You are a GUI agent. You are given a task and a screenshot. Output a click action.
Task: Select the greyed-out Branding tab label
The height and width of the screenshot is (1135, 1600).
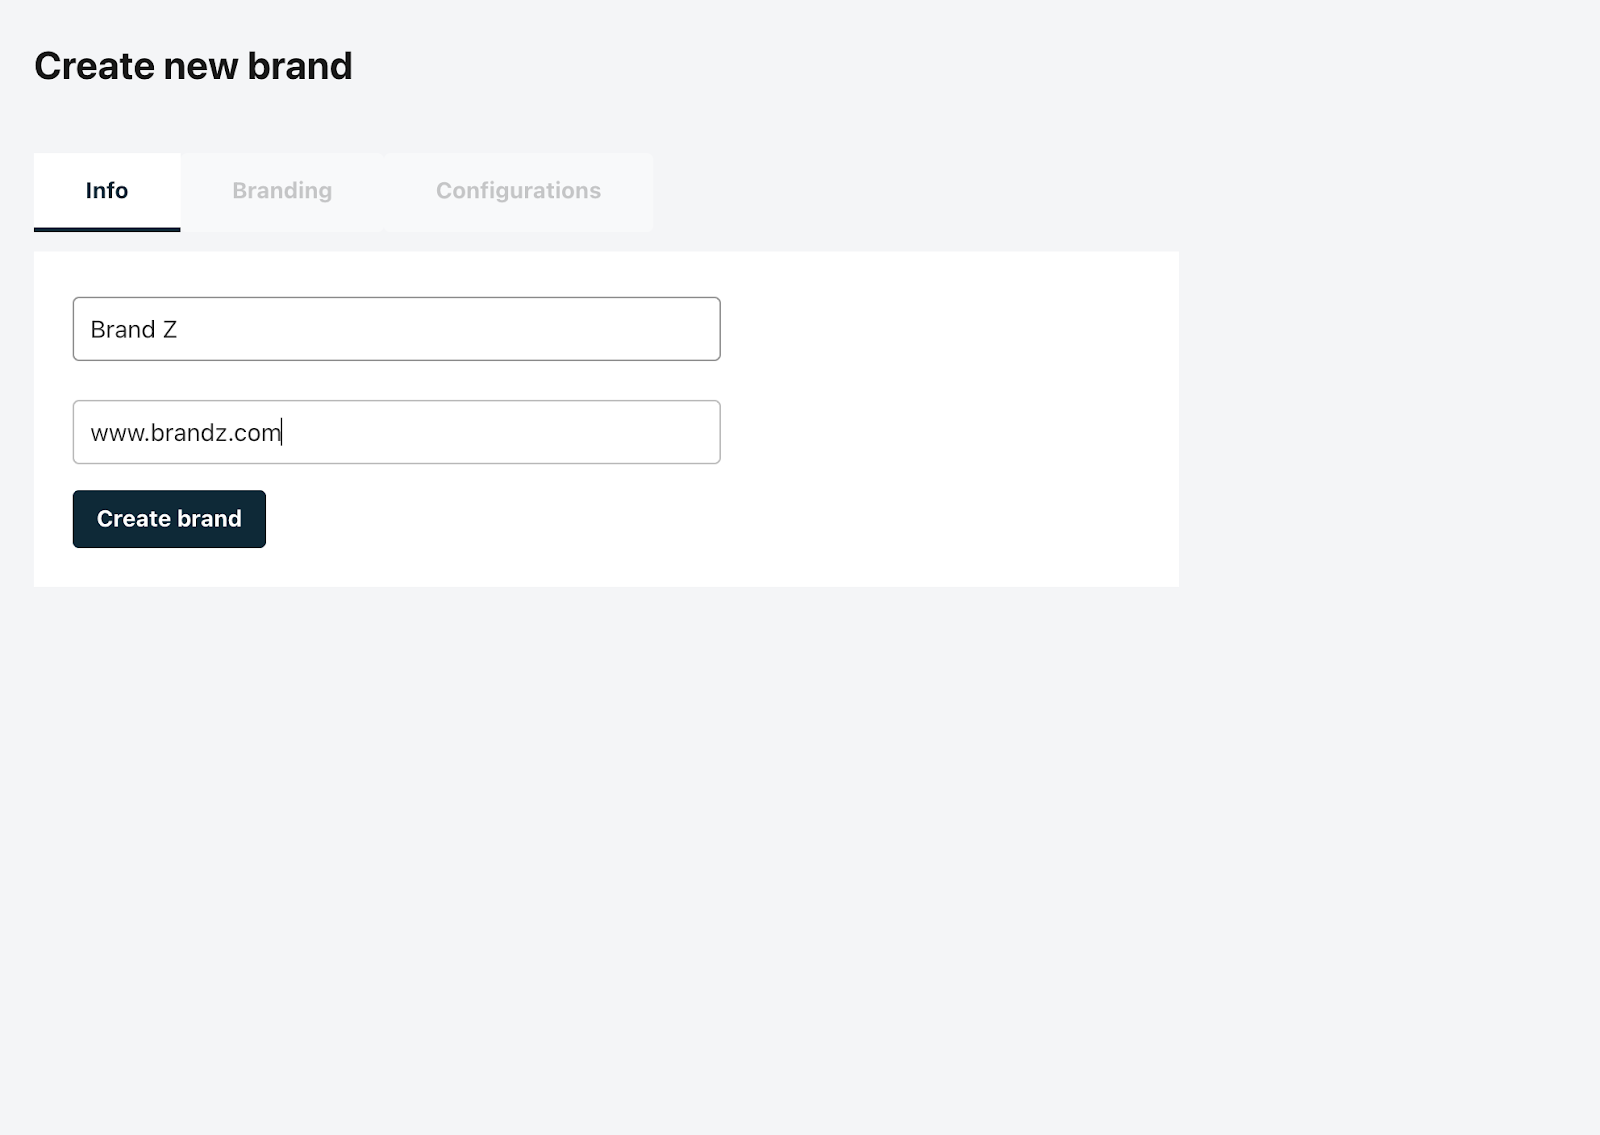tap(282, 191)
